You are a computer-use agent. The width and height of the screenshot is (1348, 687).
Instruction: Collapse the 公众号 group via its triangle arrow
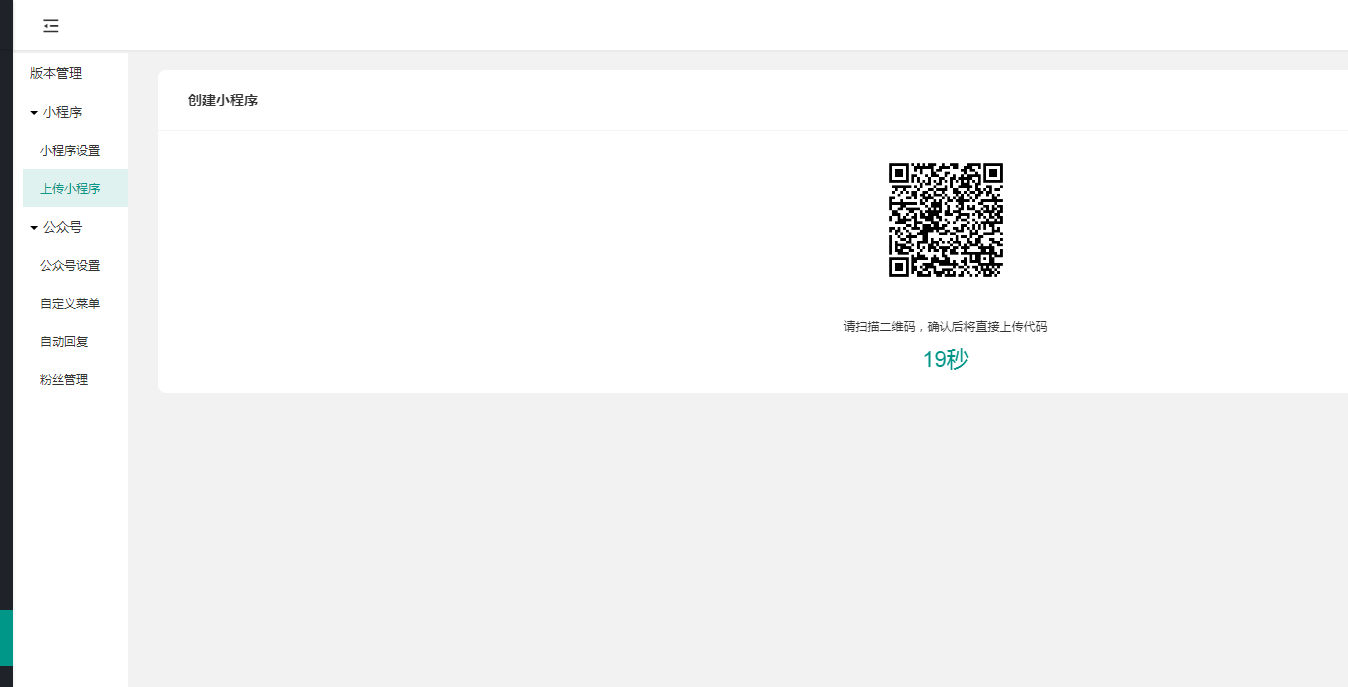coord(34,228)
